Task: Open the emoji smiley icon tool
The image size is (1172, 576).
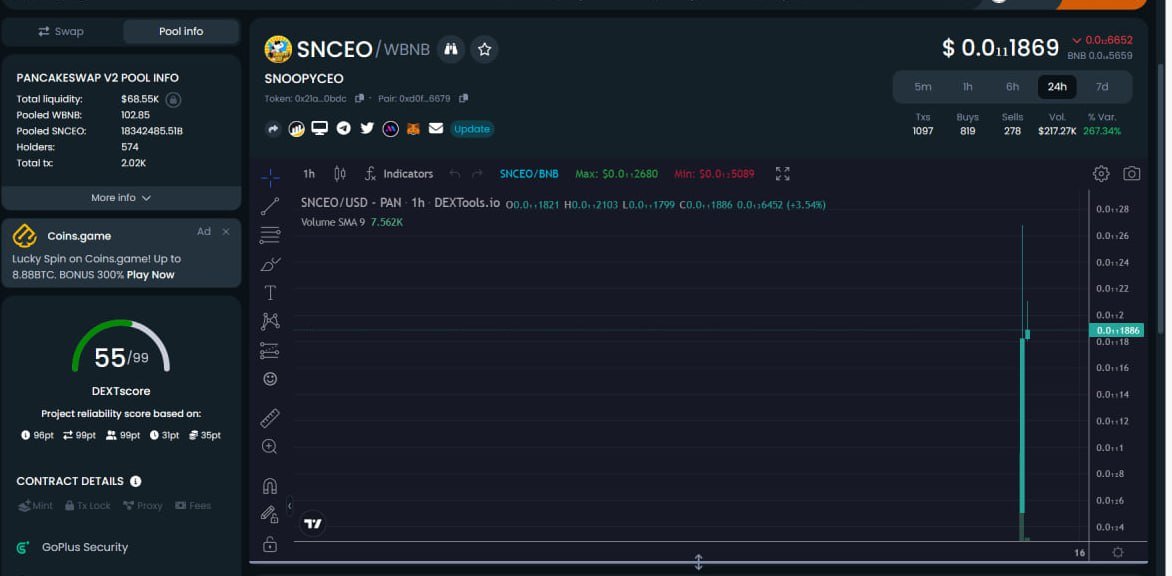Action: coord(270,379)
